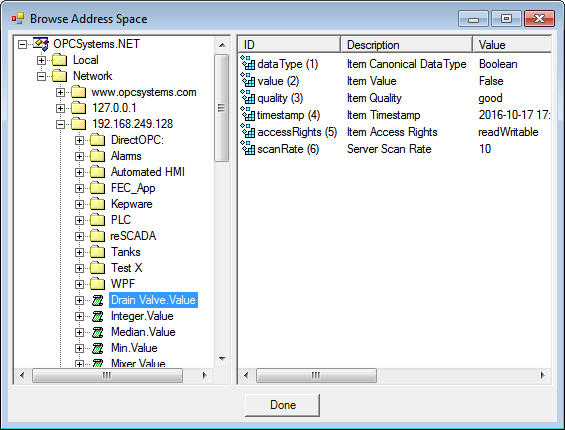This screenshot has height=430, width=565.
Task: Expand the Integer.Value tag node
Action: tap(79, 316)
